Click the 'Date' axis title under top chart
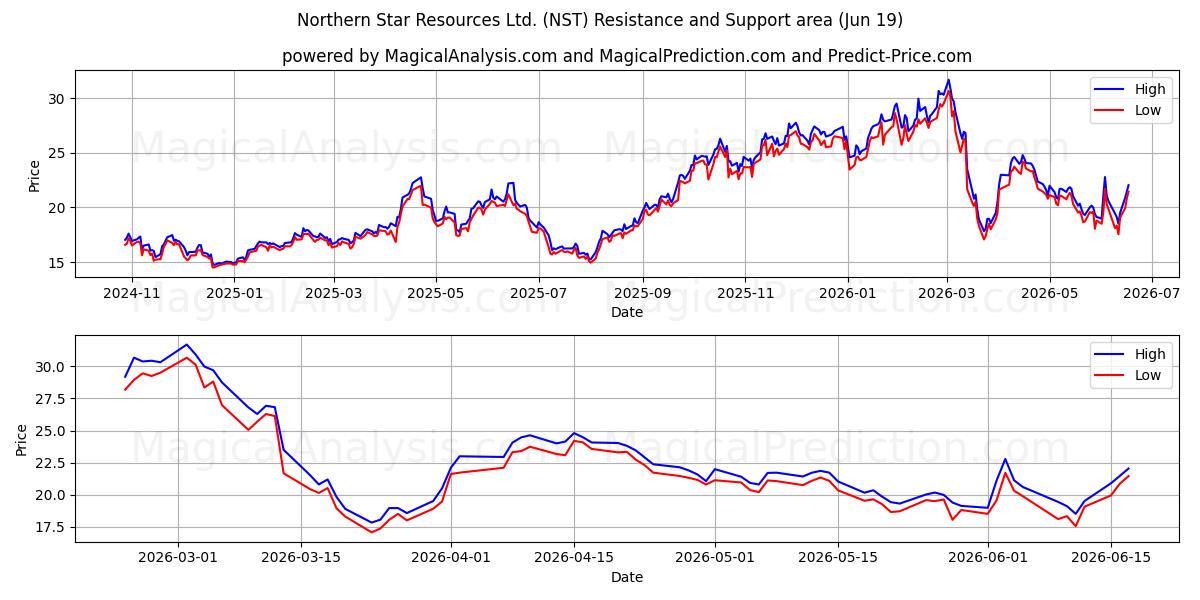This screenshot has width=1200, height=600. pos(627,312)
